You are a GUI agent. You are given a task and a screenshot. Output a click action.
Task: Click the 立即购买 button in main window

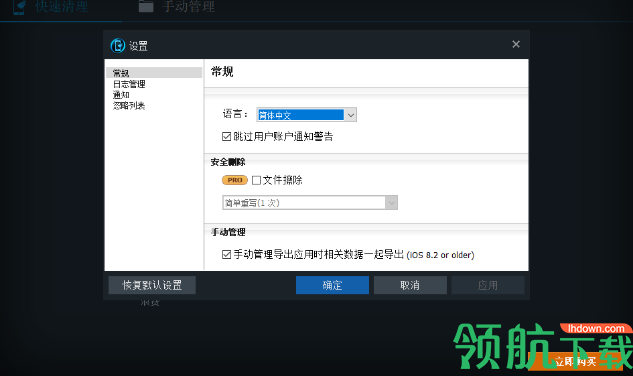point(575,361)
